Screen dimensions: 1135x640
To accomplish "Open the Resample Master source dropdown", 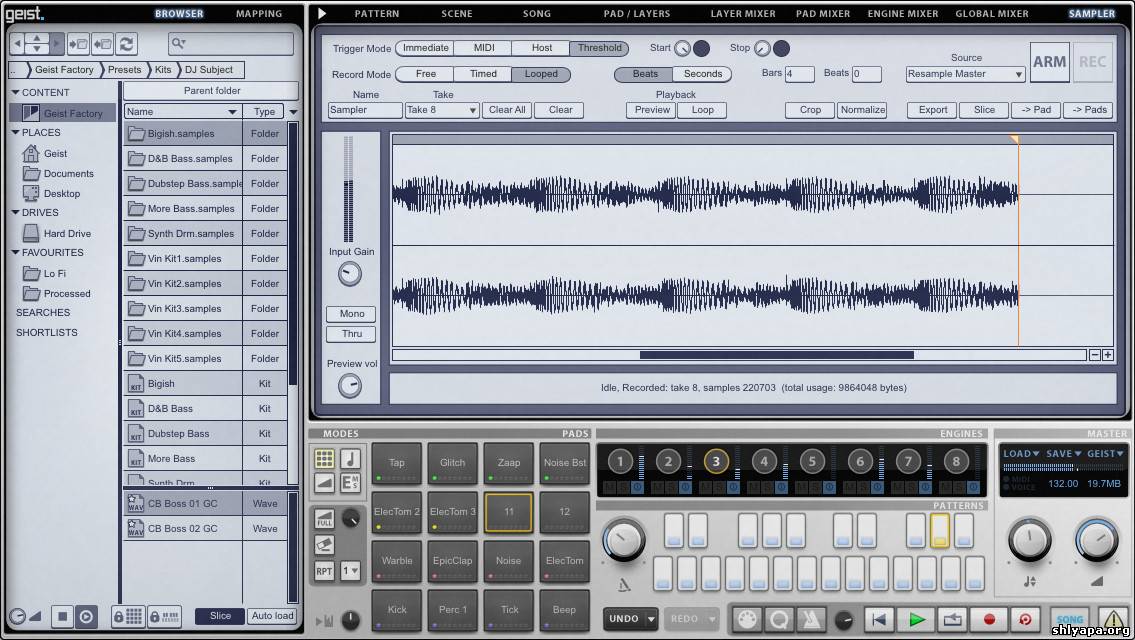I will [x=965, y=74].
